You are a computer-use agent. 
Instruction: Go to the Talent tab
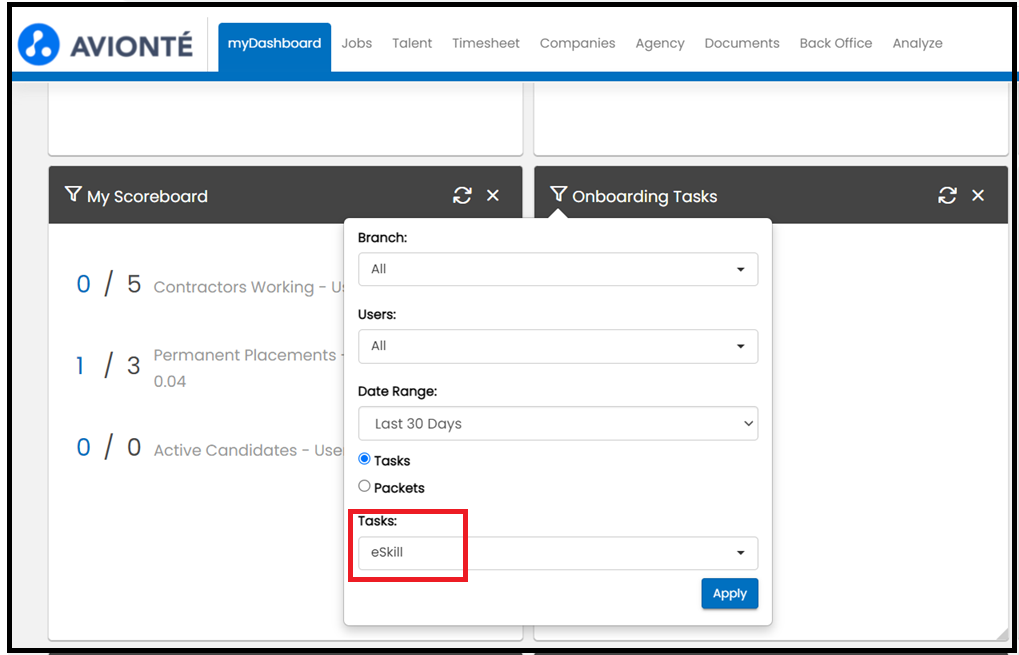[412, 44]
